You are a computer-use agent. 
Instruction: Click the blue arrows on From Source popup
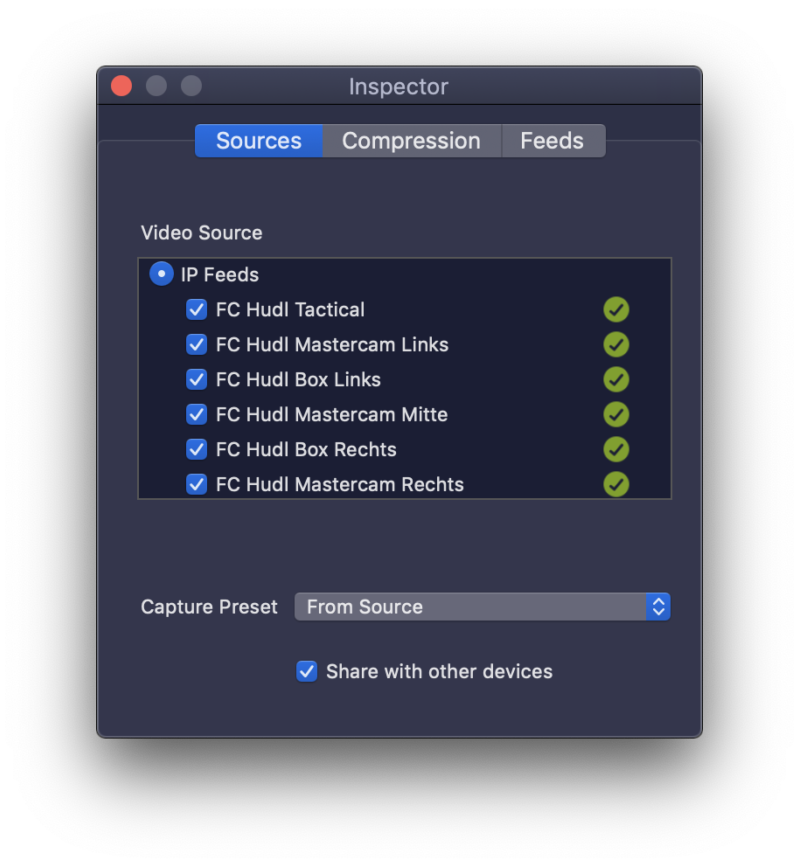coord(658,607)
